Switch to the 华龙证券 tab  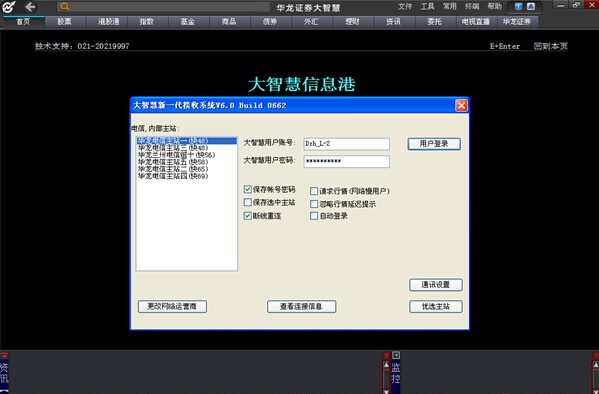[517, 22]
